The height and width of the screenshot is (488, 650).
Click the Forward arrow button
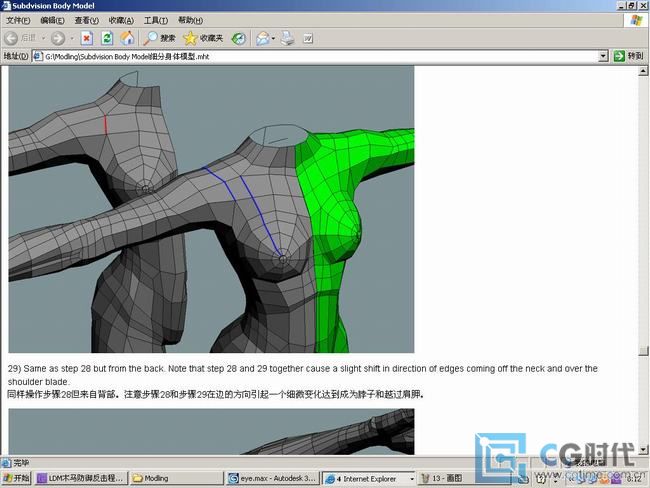58,38
